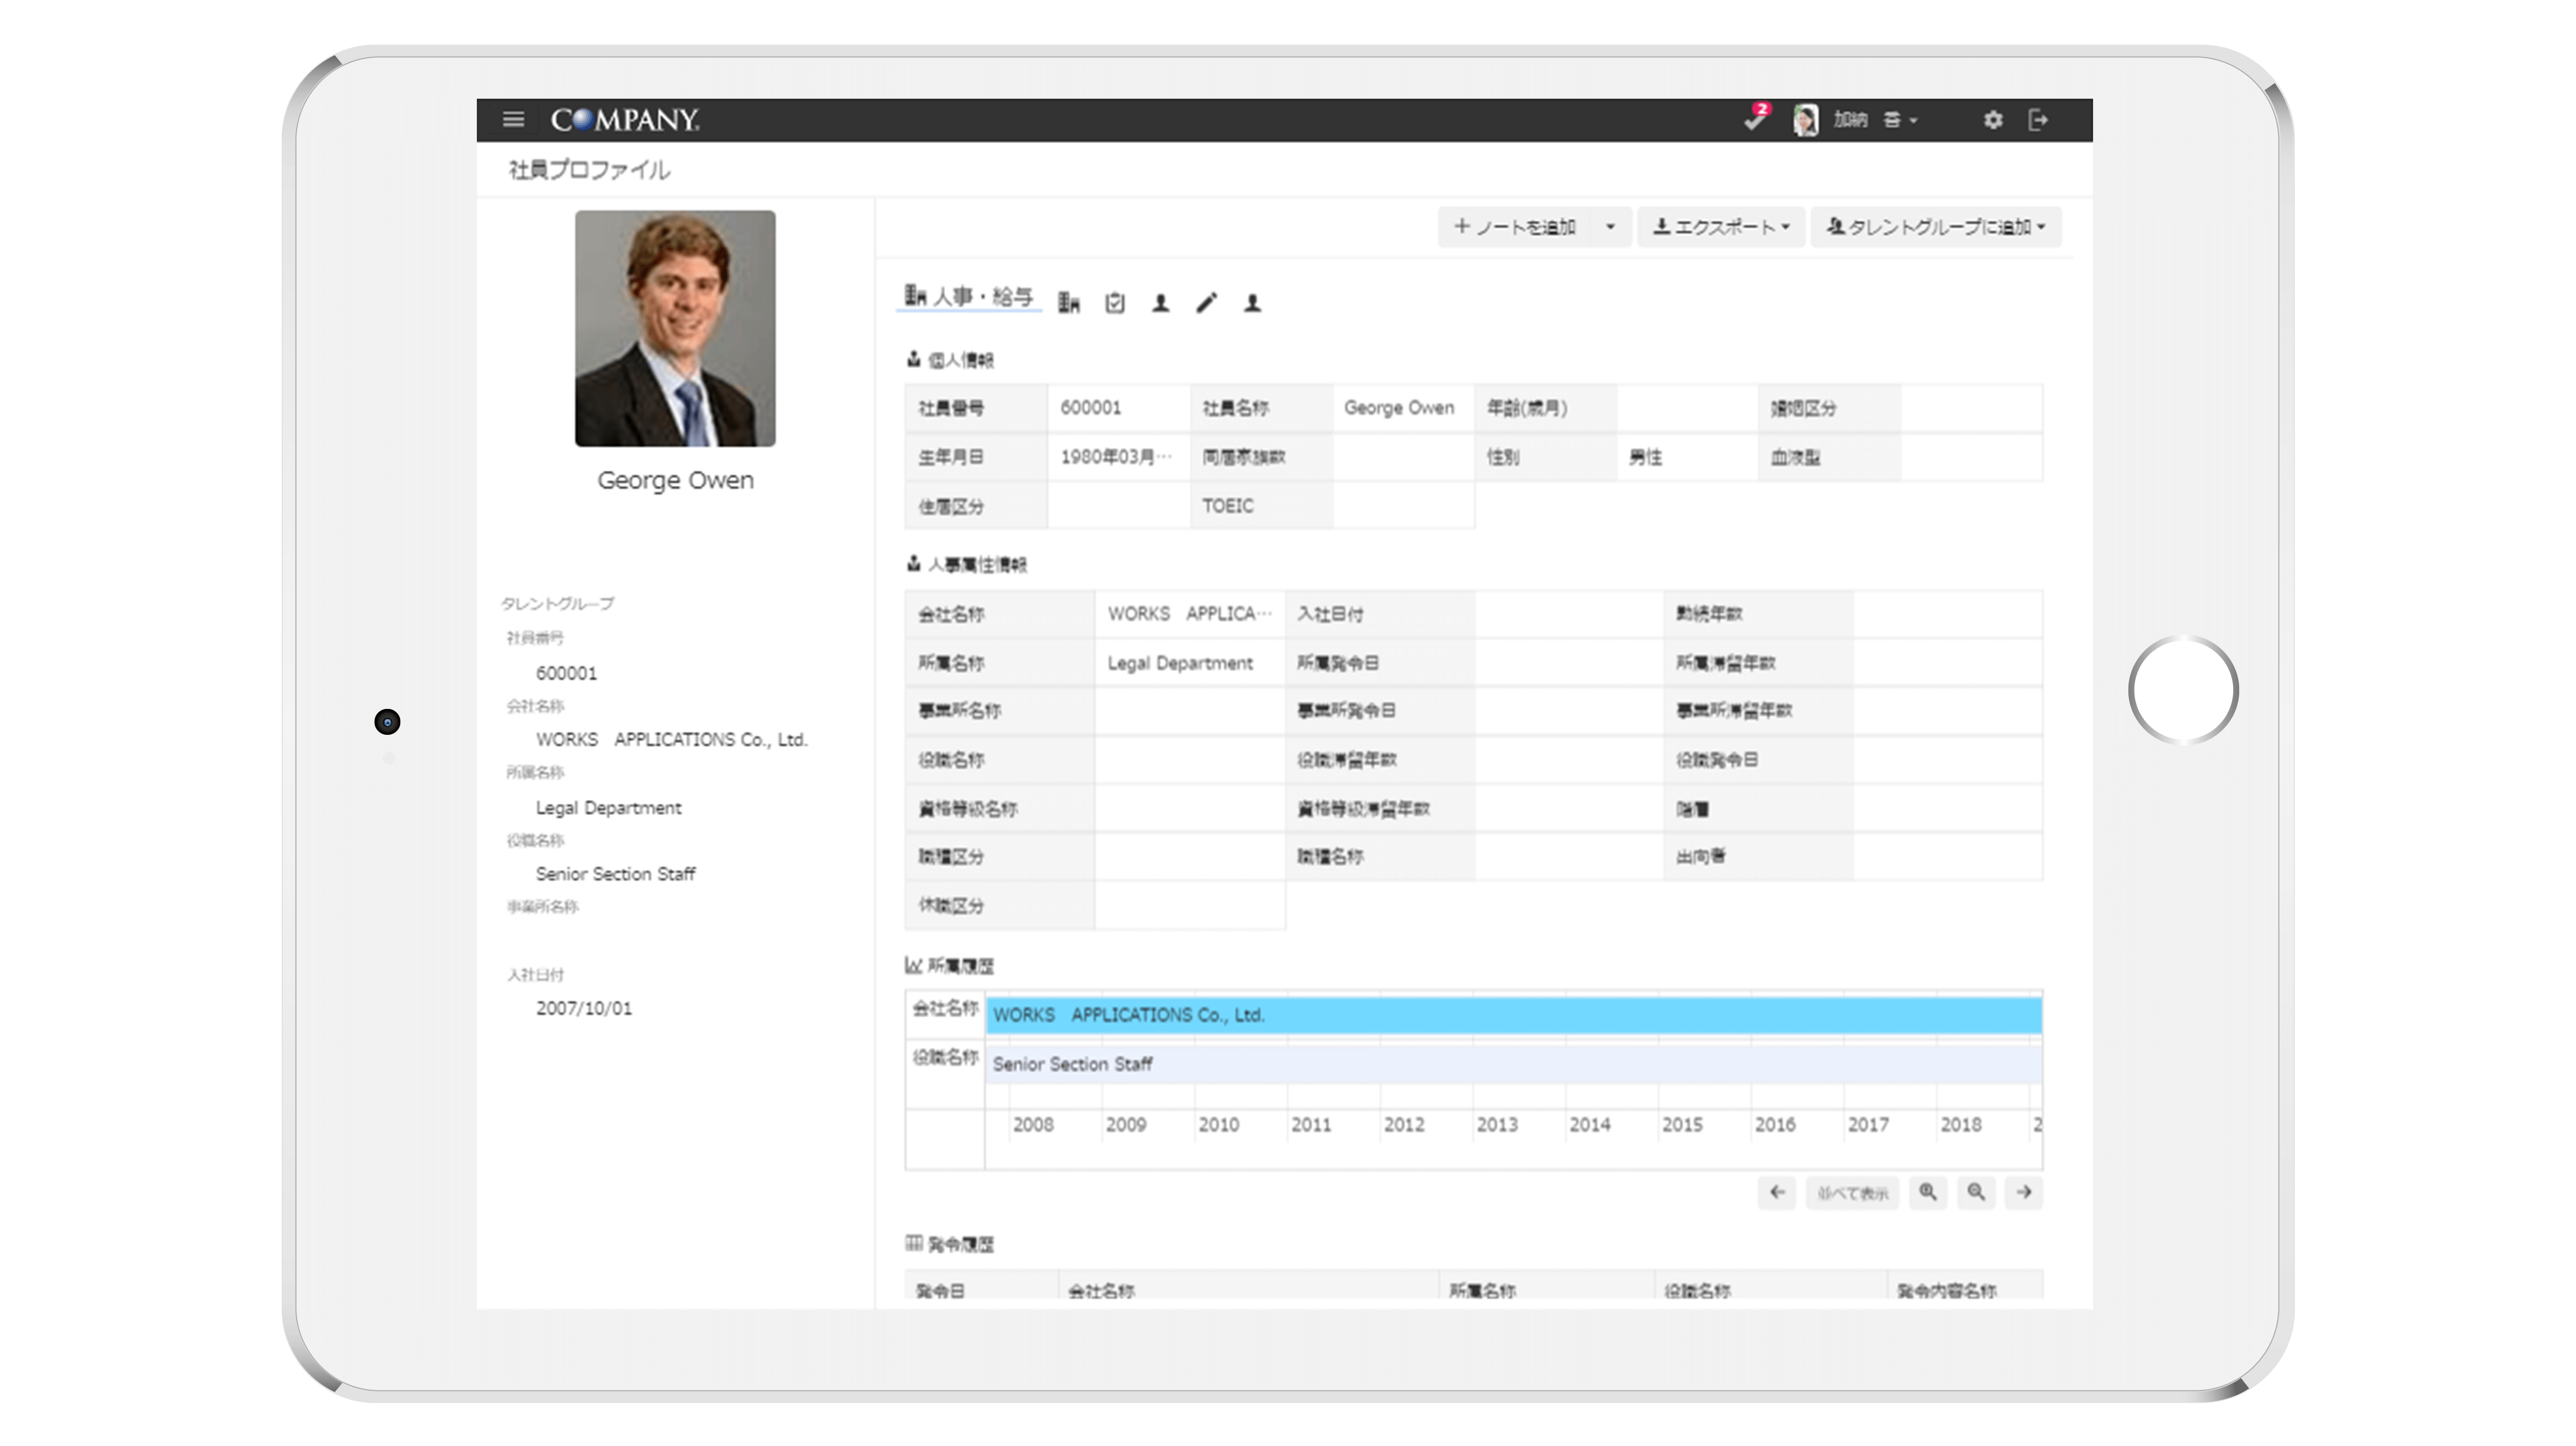Click Senior Section Staff in the sidebar
This screenshot has width=2576, height=1446.
tap(615, 874)
